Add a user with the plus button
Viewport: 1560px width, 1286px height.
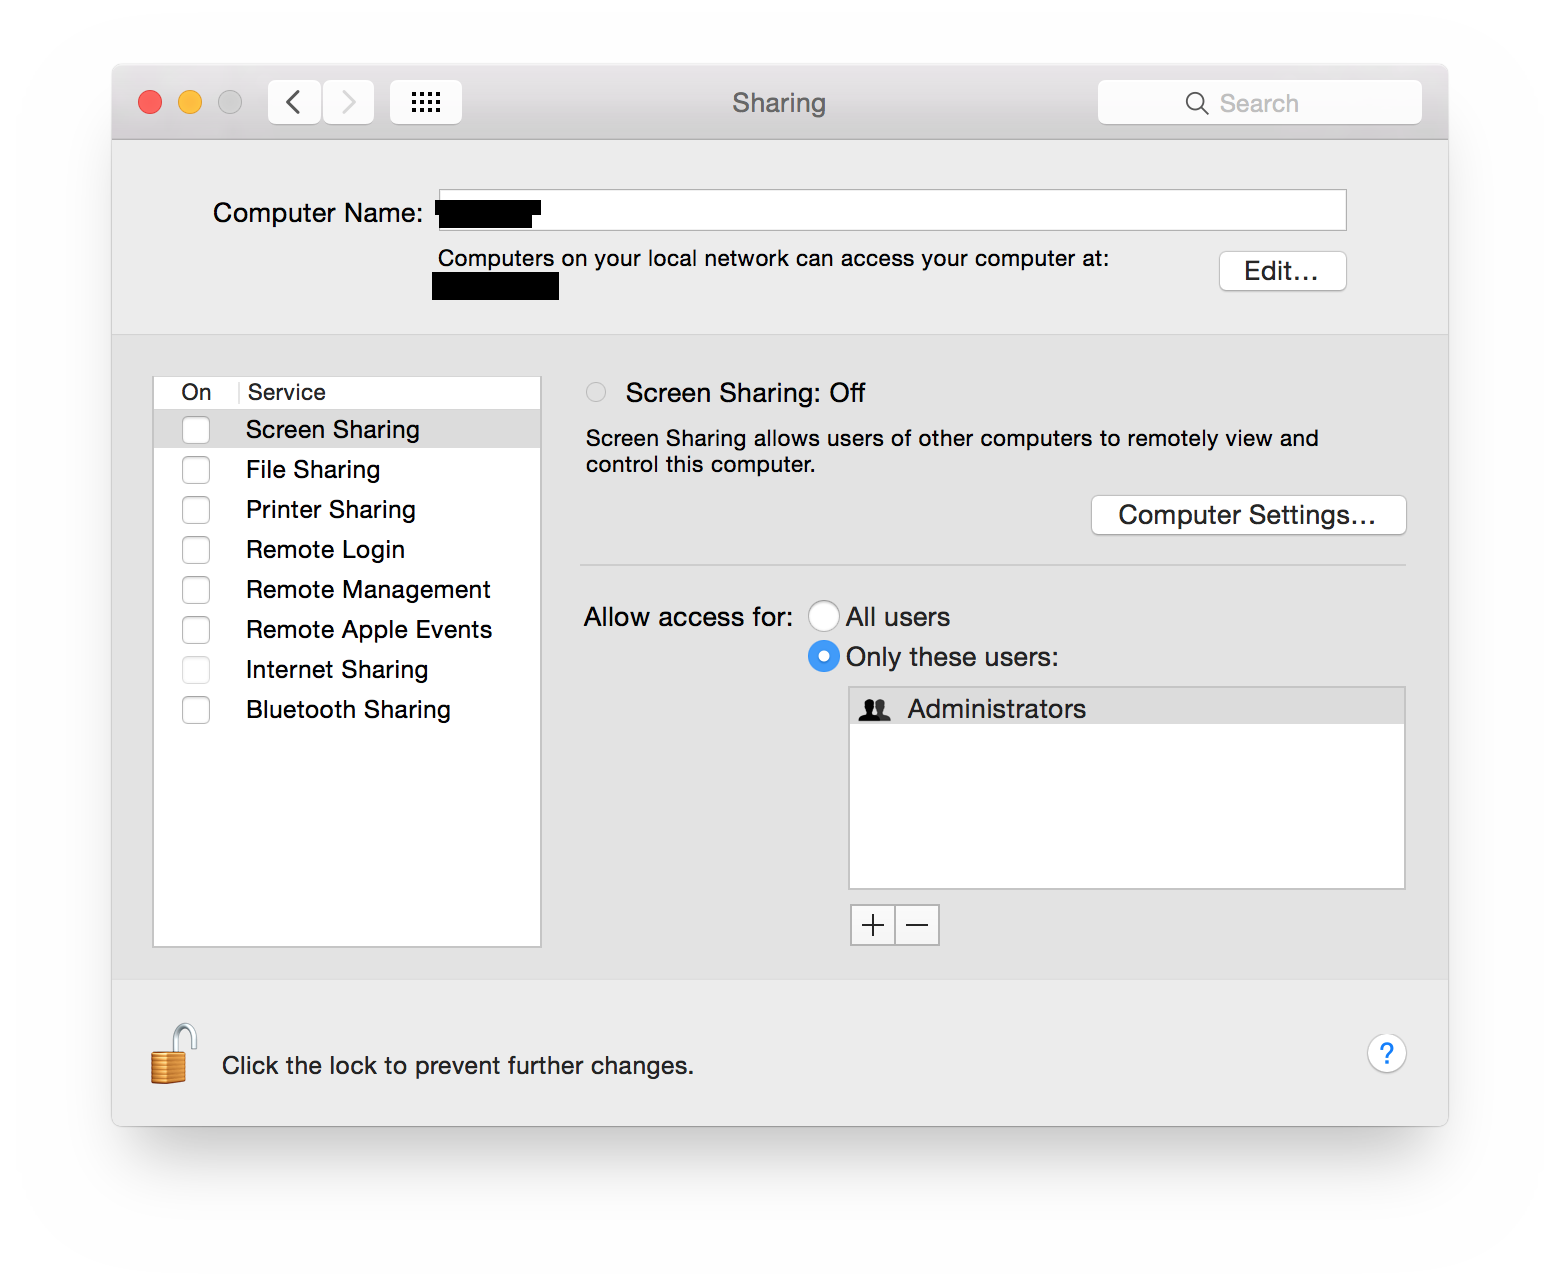[x=872, y=925]
